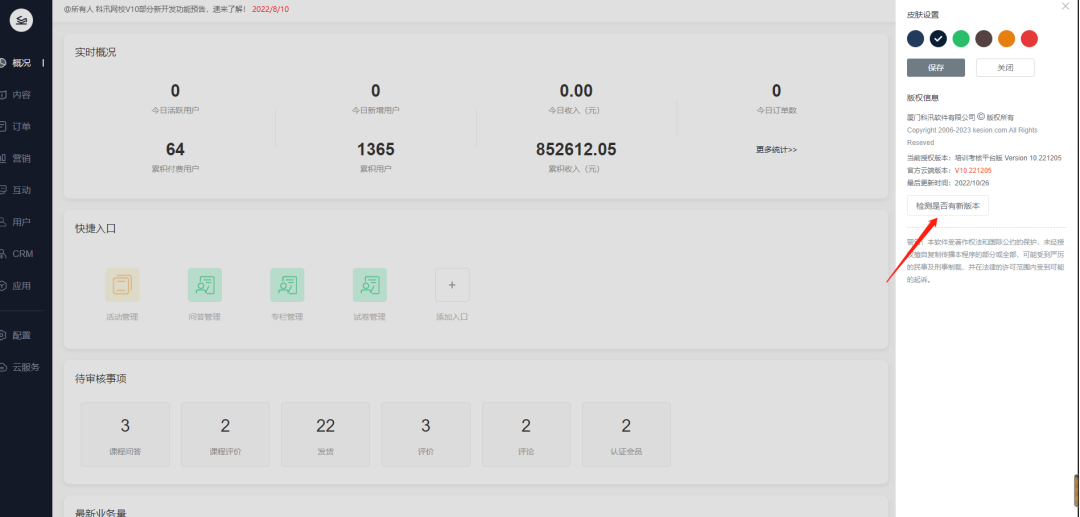
Task: Open 互动 in the sidebar
Action: point(21,190)
